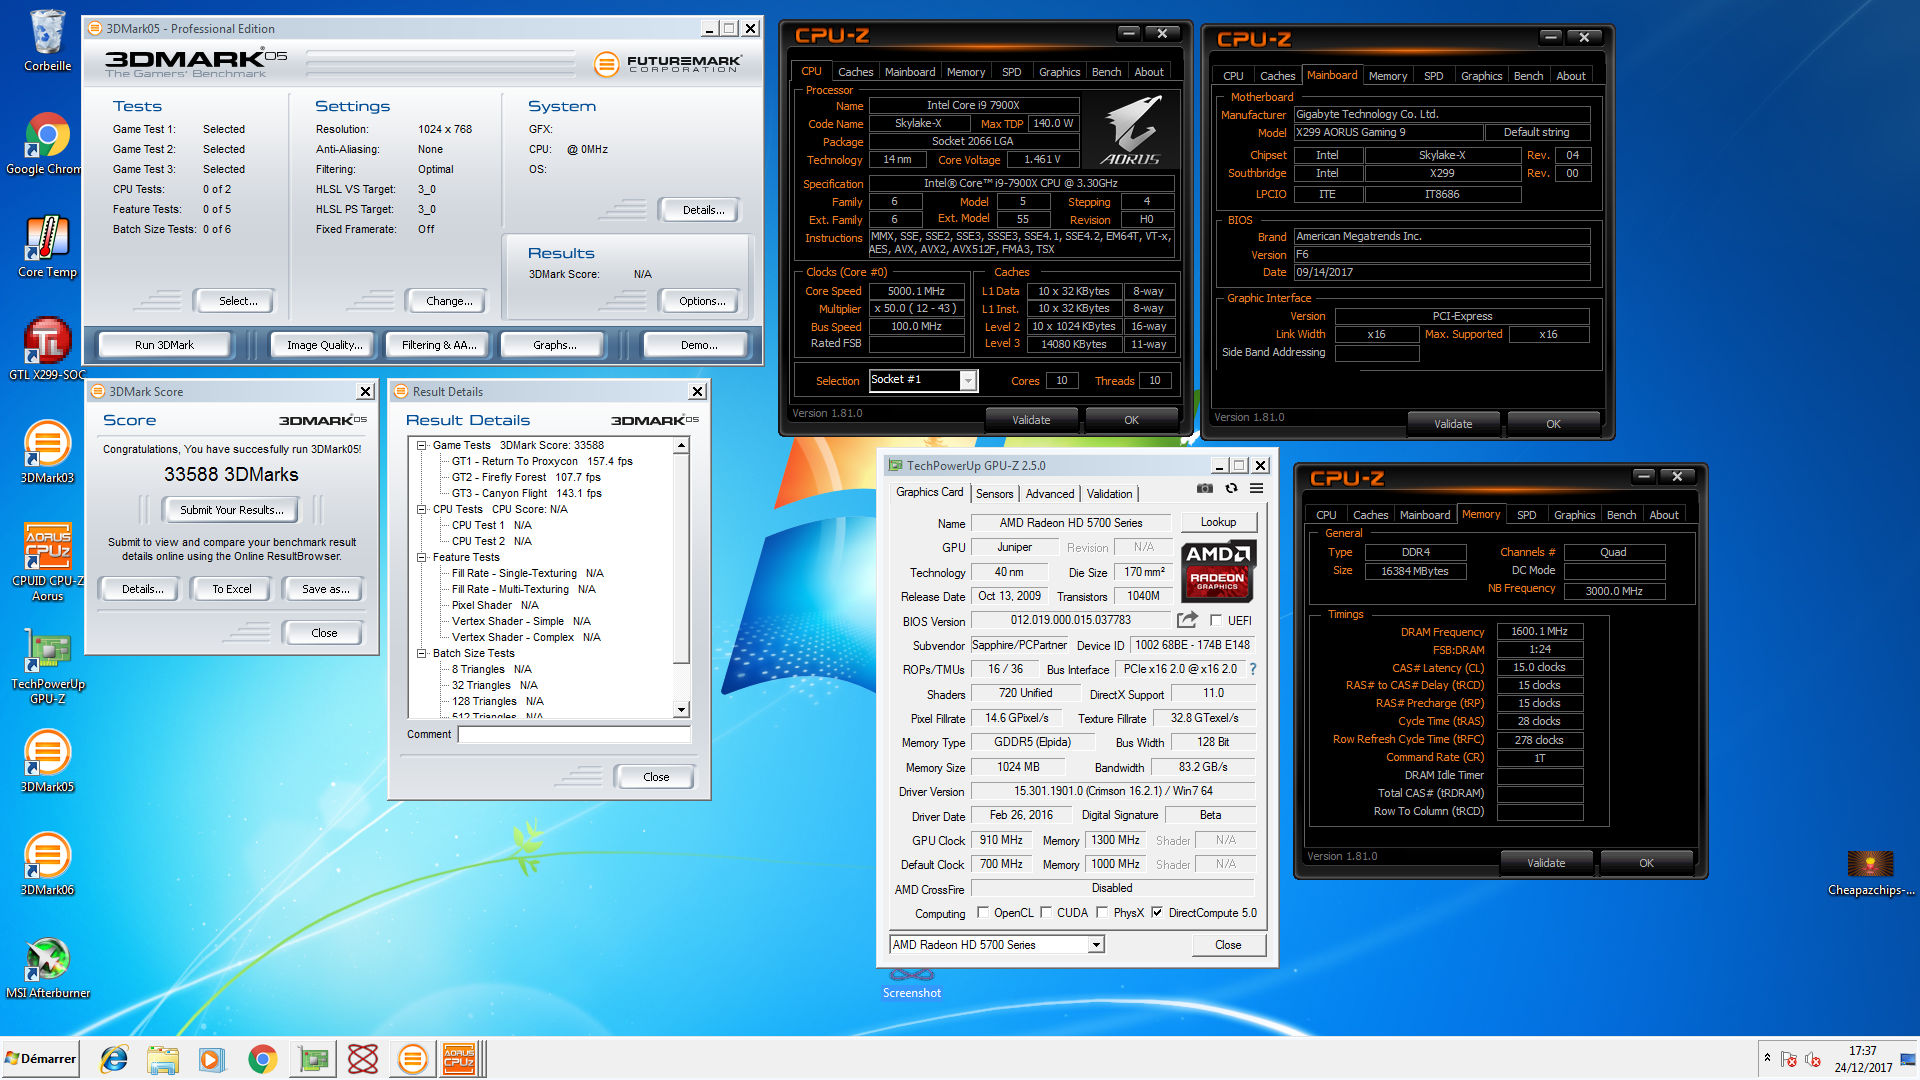Collapse the Game Tests tree node
The height and width of the screenshot is (1080, 1920).
(422, 445)
